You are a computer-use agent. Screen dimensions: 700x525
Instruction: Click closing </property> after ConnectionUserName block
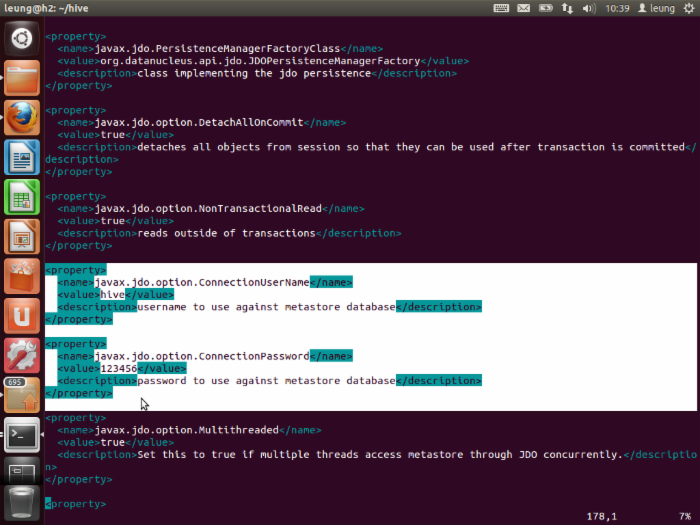tap(79, 319)
